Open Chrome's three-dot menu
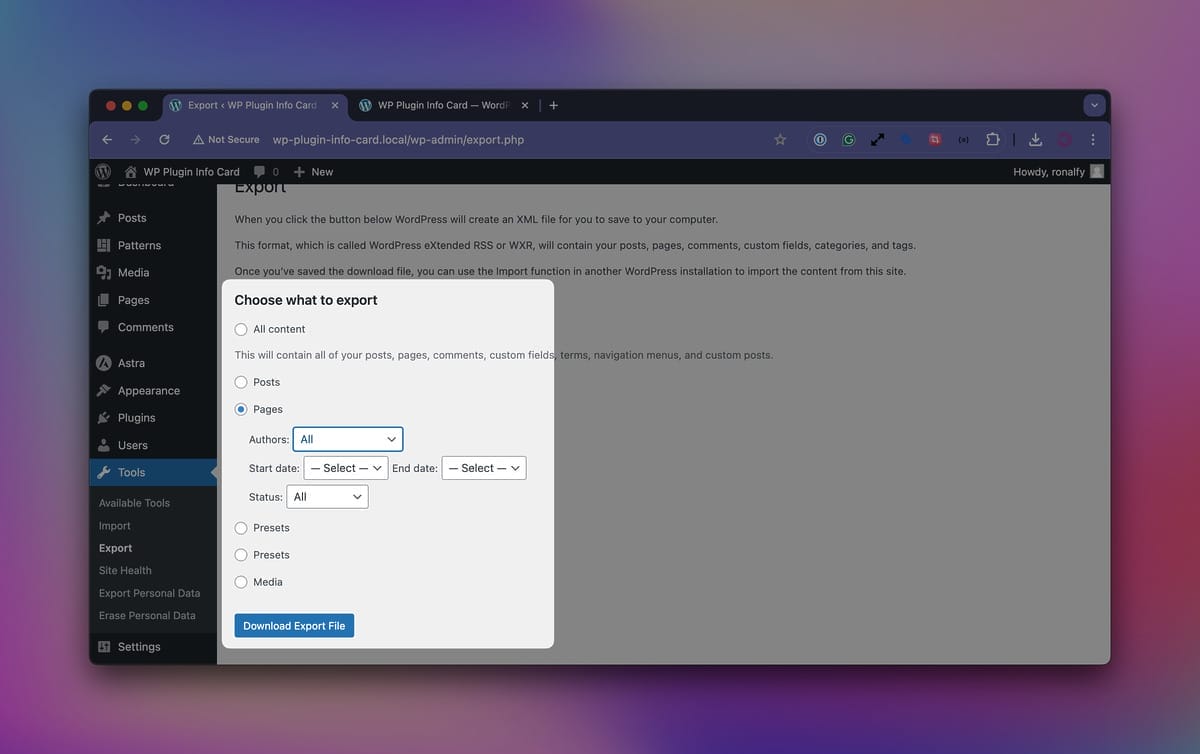Image resolution: width=1200 pixels, height=754 pixels. point(1093,140)
